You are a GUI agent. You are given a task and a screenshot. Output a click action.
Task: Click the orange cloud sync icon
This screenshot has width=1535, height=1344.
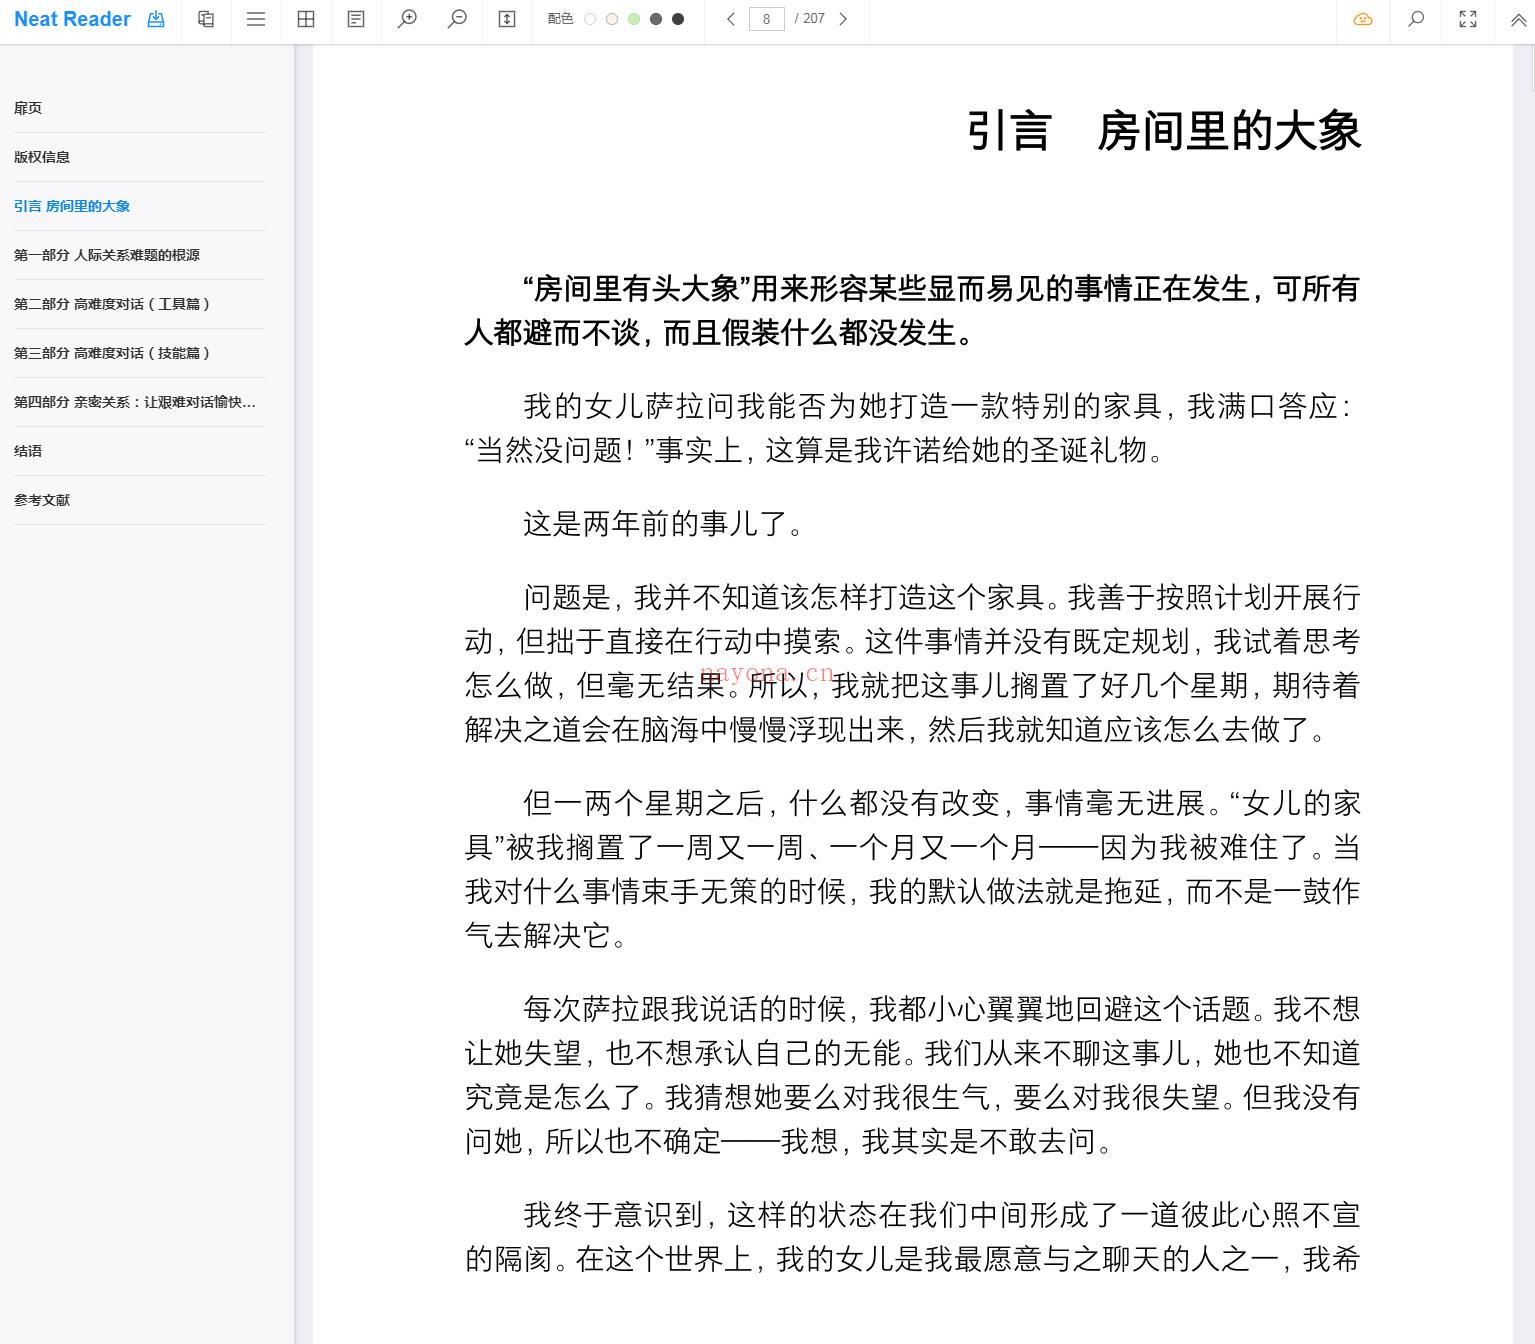(1363, 19)
